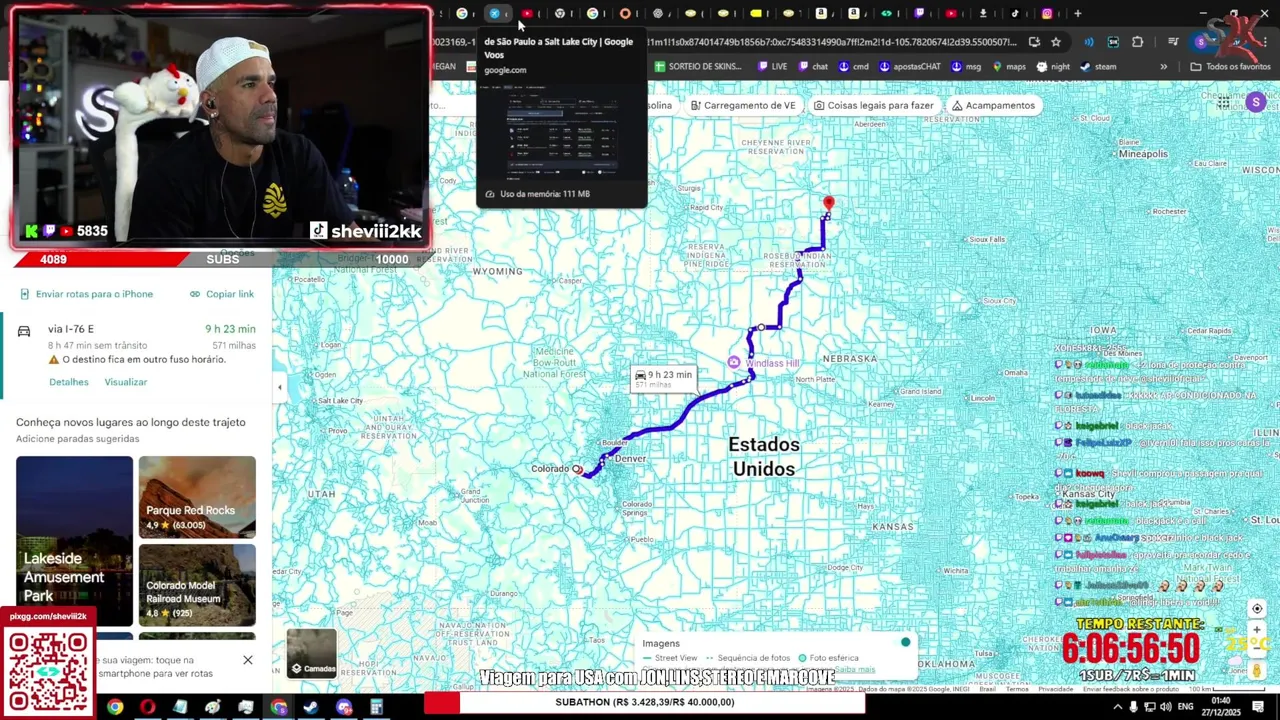Screen dimensions: 1280x720
Task: Open the Google account avatar on the map
Action: pos(1256,102)
